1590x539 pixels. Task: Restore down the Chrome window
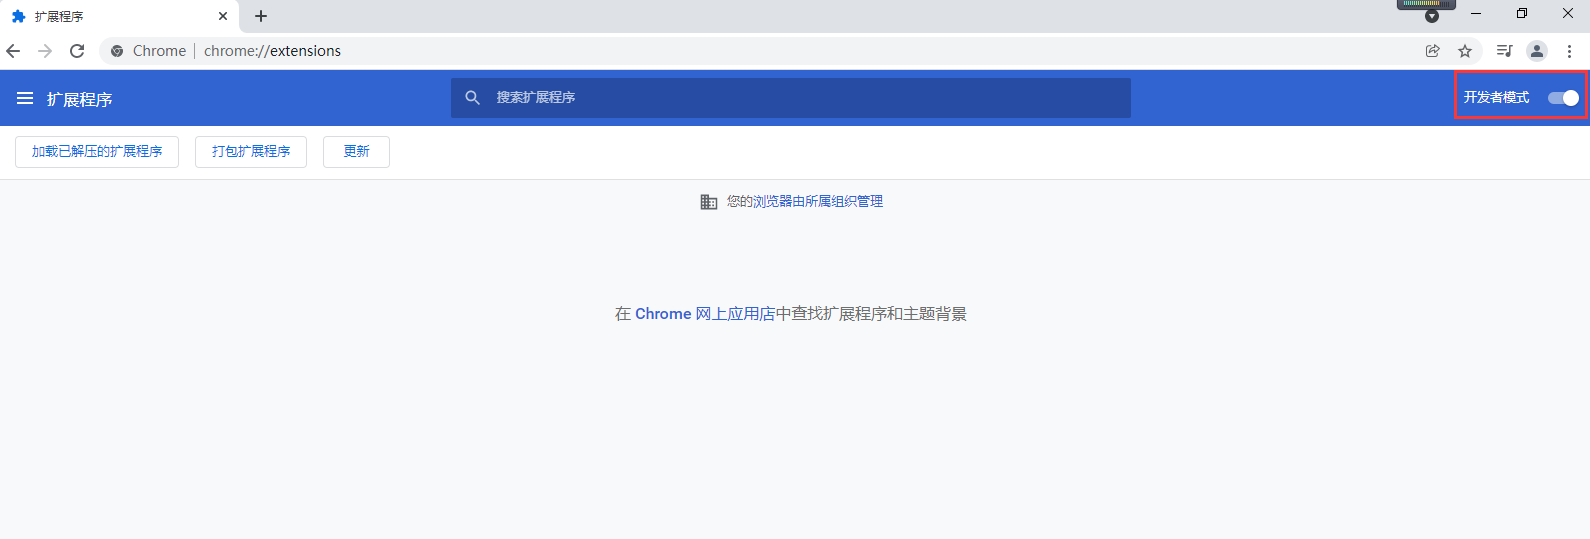1522,14
